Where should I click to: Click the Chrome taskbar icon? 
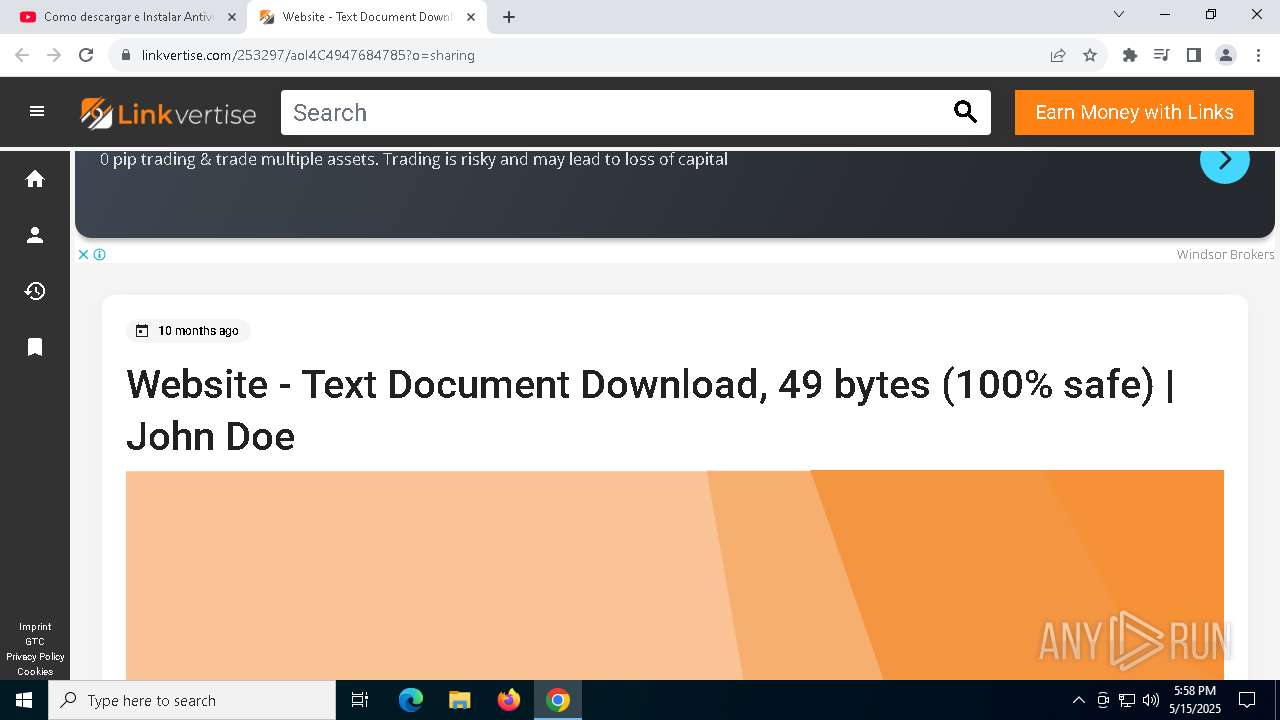(558, 700)
